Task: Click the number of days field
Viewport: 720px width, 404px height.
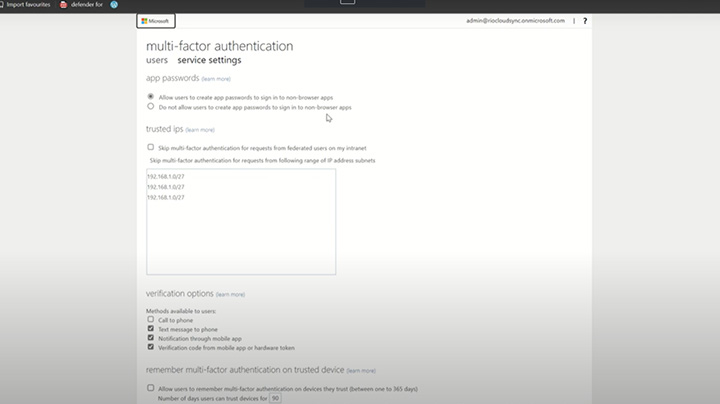Action: [275, 397]
